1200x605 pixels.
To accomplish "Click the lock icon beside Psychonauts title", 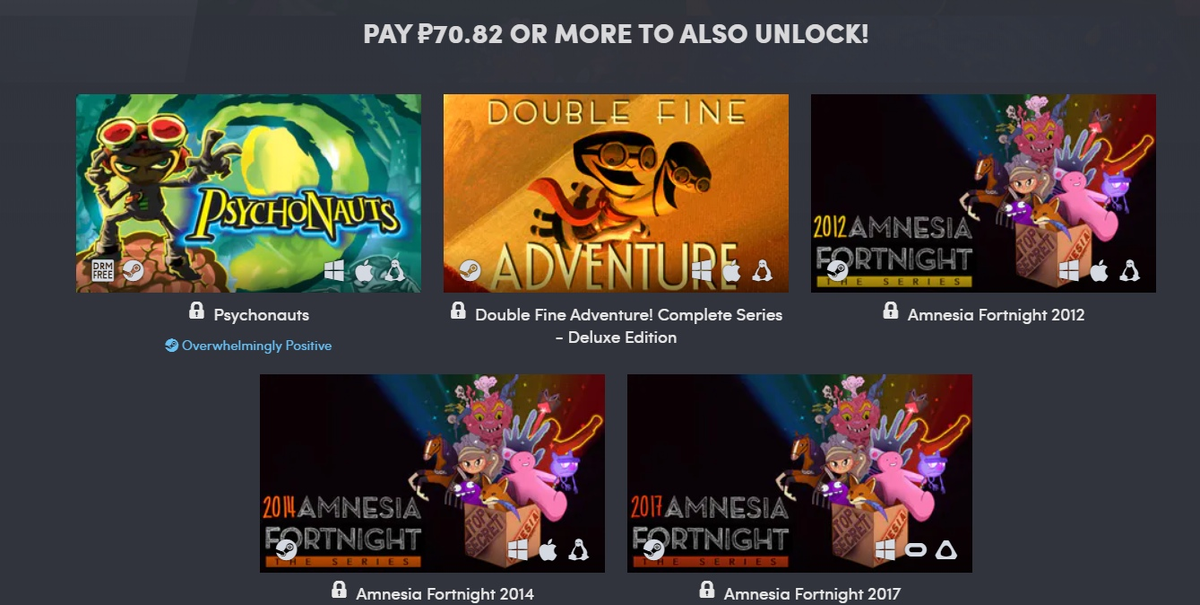I will pyautogui.click(x=196, y=311).
